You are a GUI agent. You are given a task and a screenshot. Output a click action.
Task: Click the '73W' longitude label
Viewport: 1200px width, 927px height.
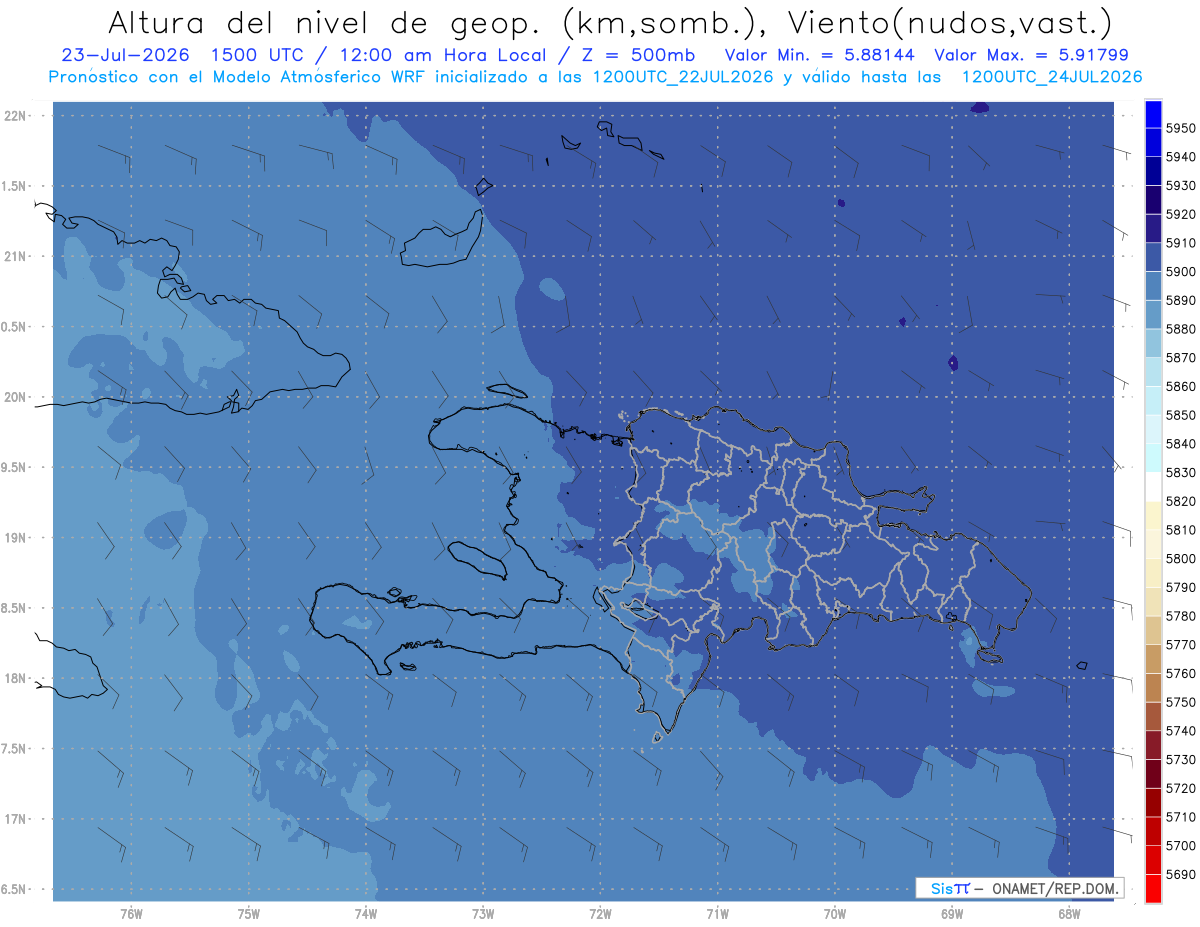click(483, 914)
